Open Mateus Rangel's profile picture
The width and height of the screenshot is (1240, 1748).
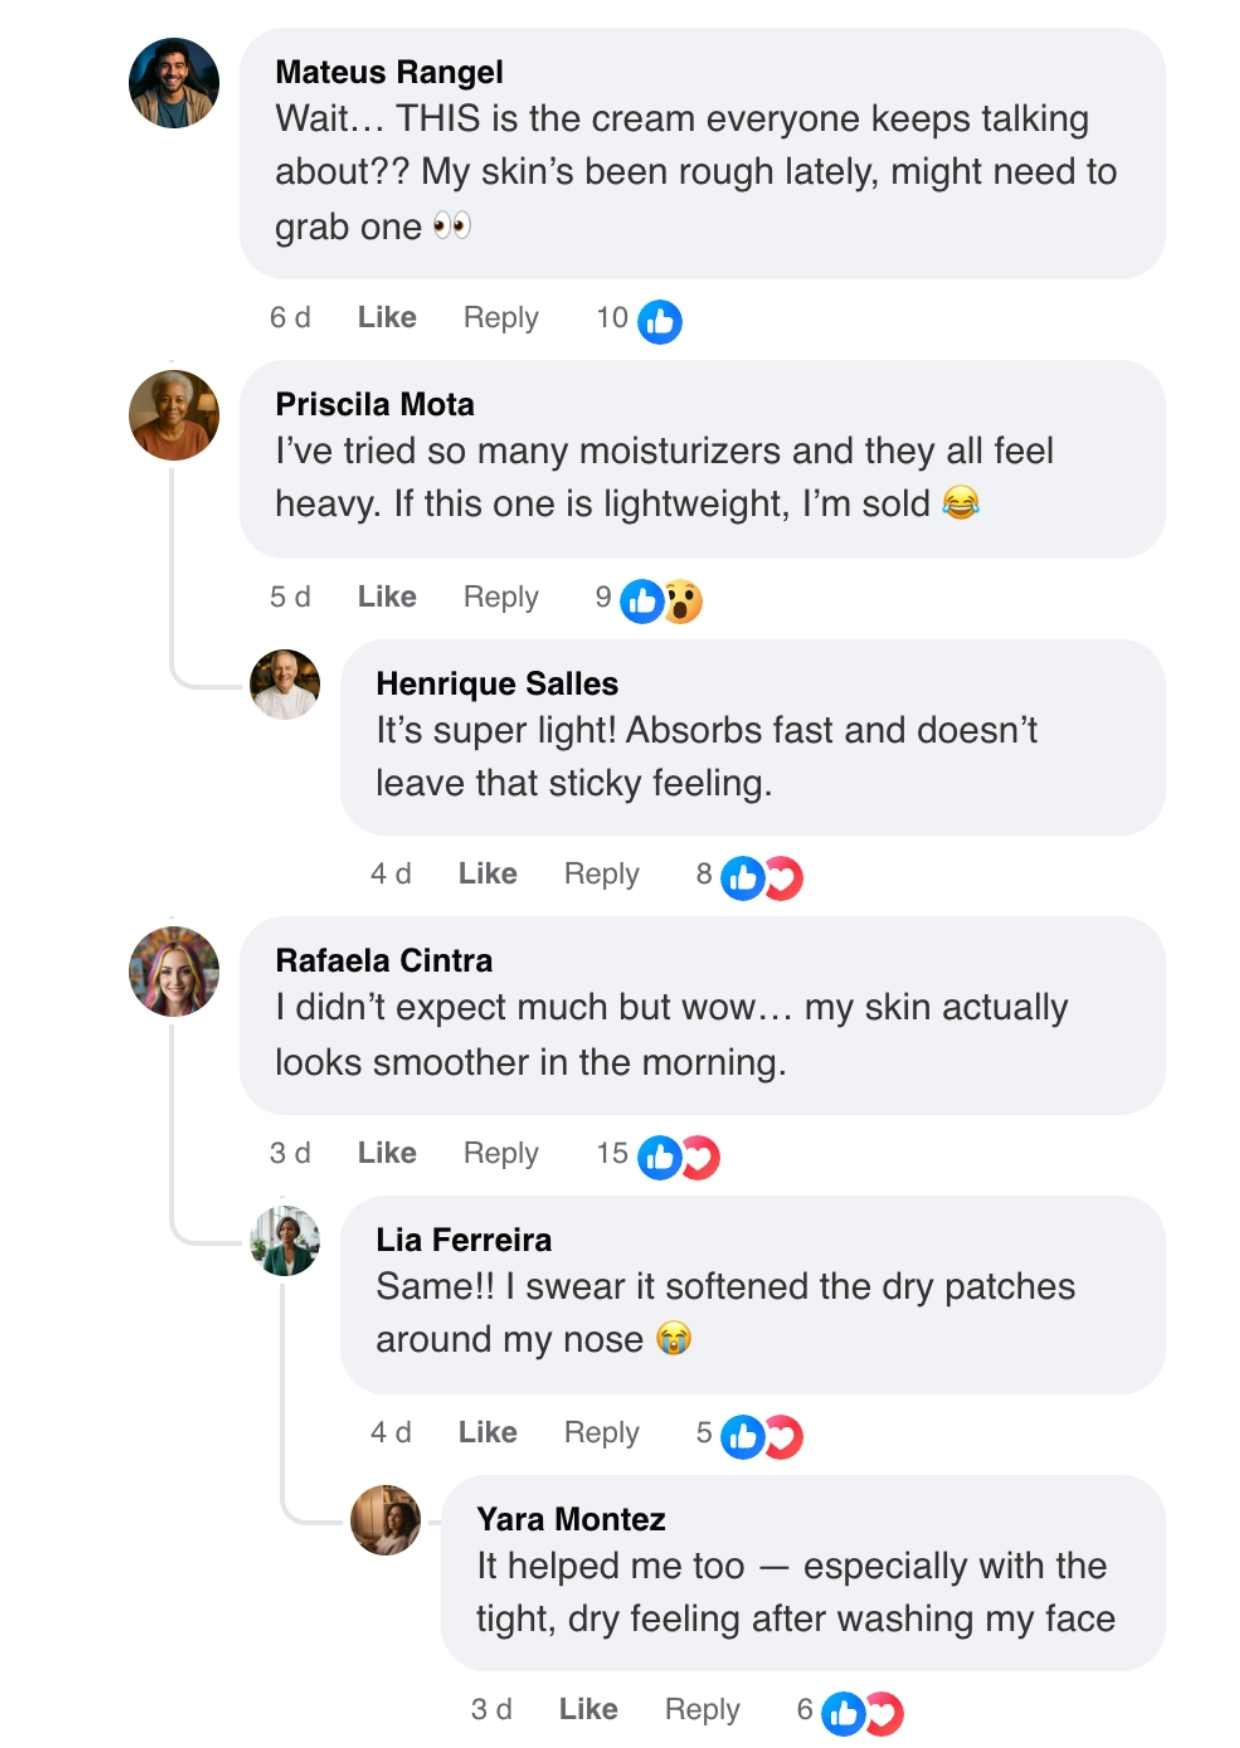[174, 83]
